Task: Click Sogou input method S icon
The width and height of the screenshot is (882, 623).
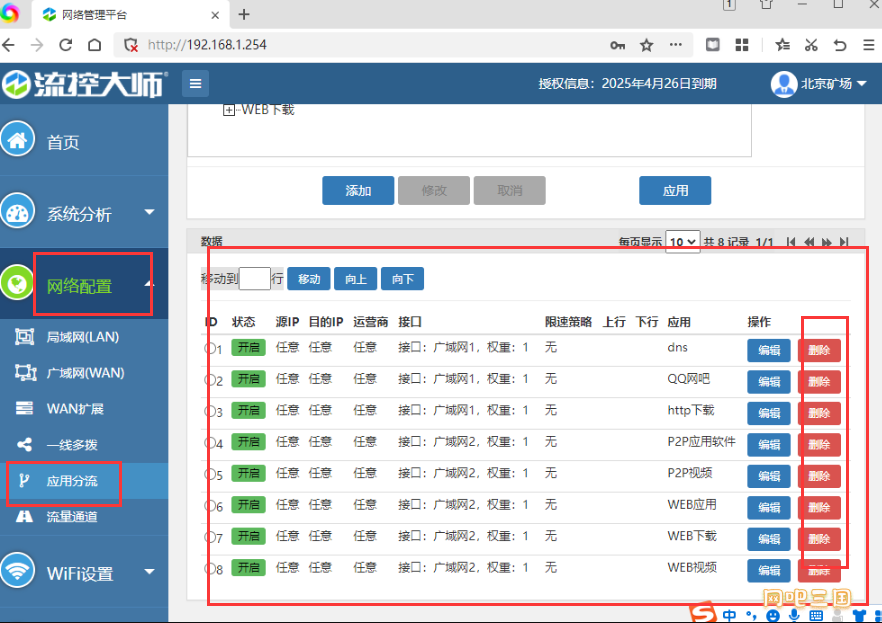Action: click(703, 613)
